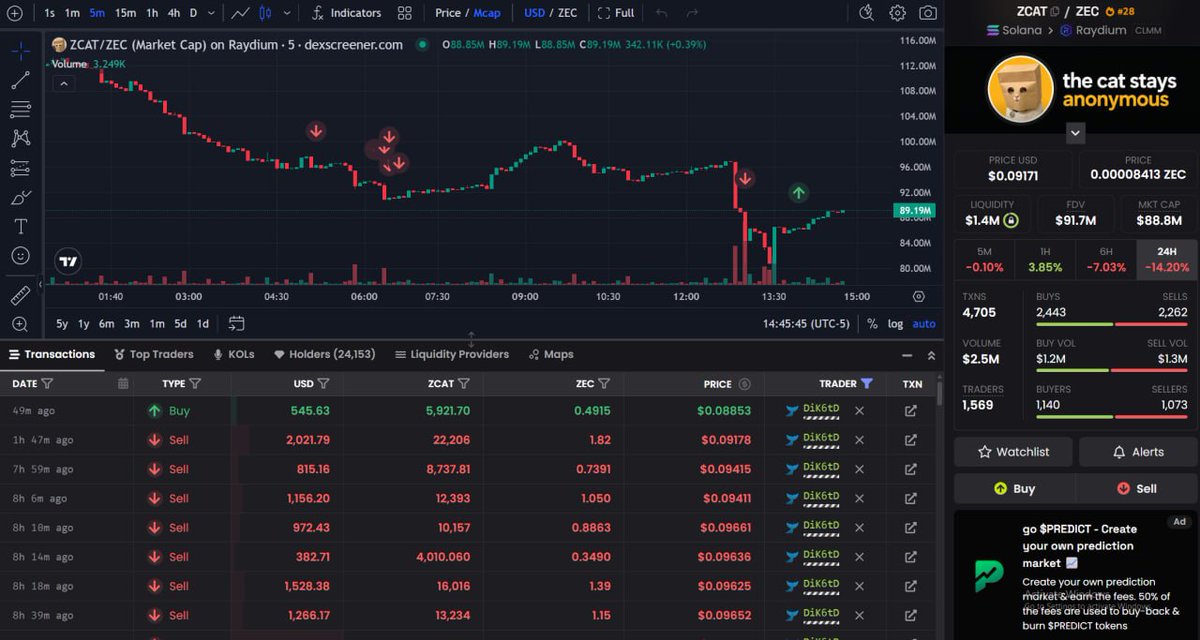Select the 5m timeframe
Image resolution: width=1200 pixels, height=640 pixels.
pyautogui.click(x=97, y=13)
